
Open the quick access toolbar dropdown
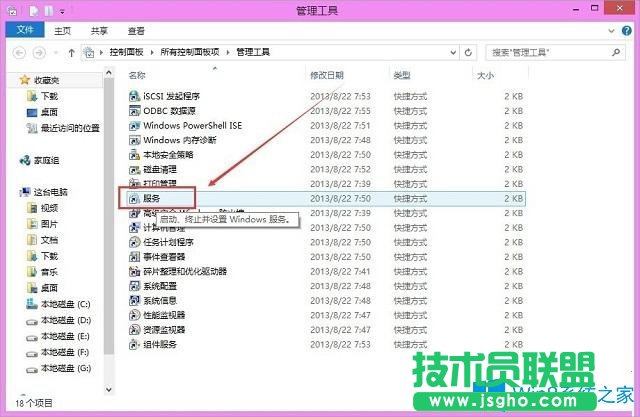(x=62, y=12)
